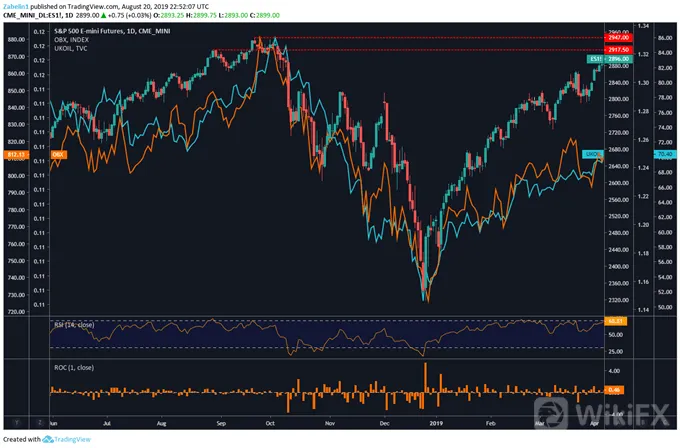
Task: Click the orange RSI value tag 60.51
Action: pos(615,321)
